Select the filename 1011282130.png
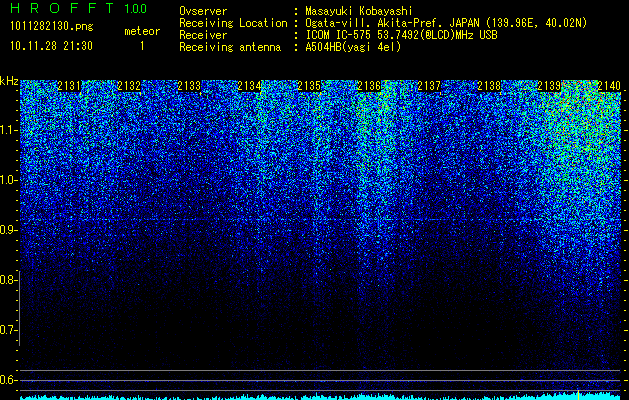The width and height of the screenshot is (629, 400). pos(52,26)
